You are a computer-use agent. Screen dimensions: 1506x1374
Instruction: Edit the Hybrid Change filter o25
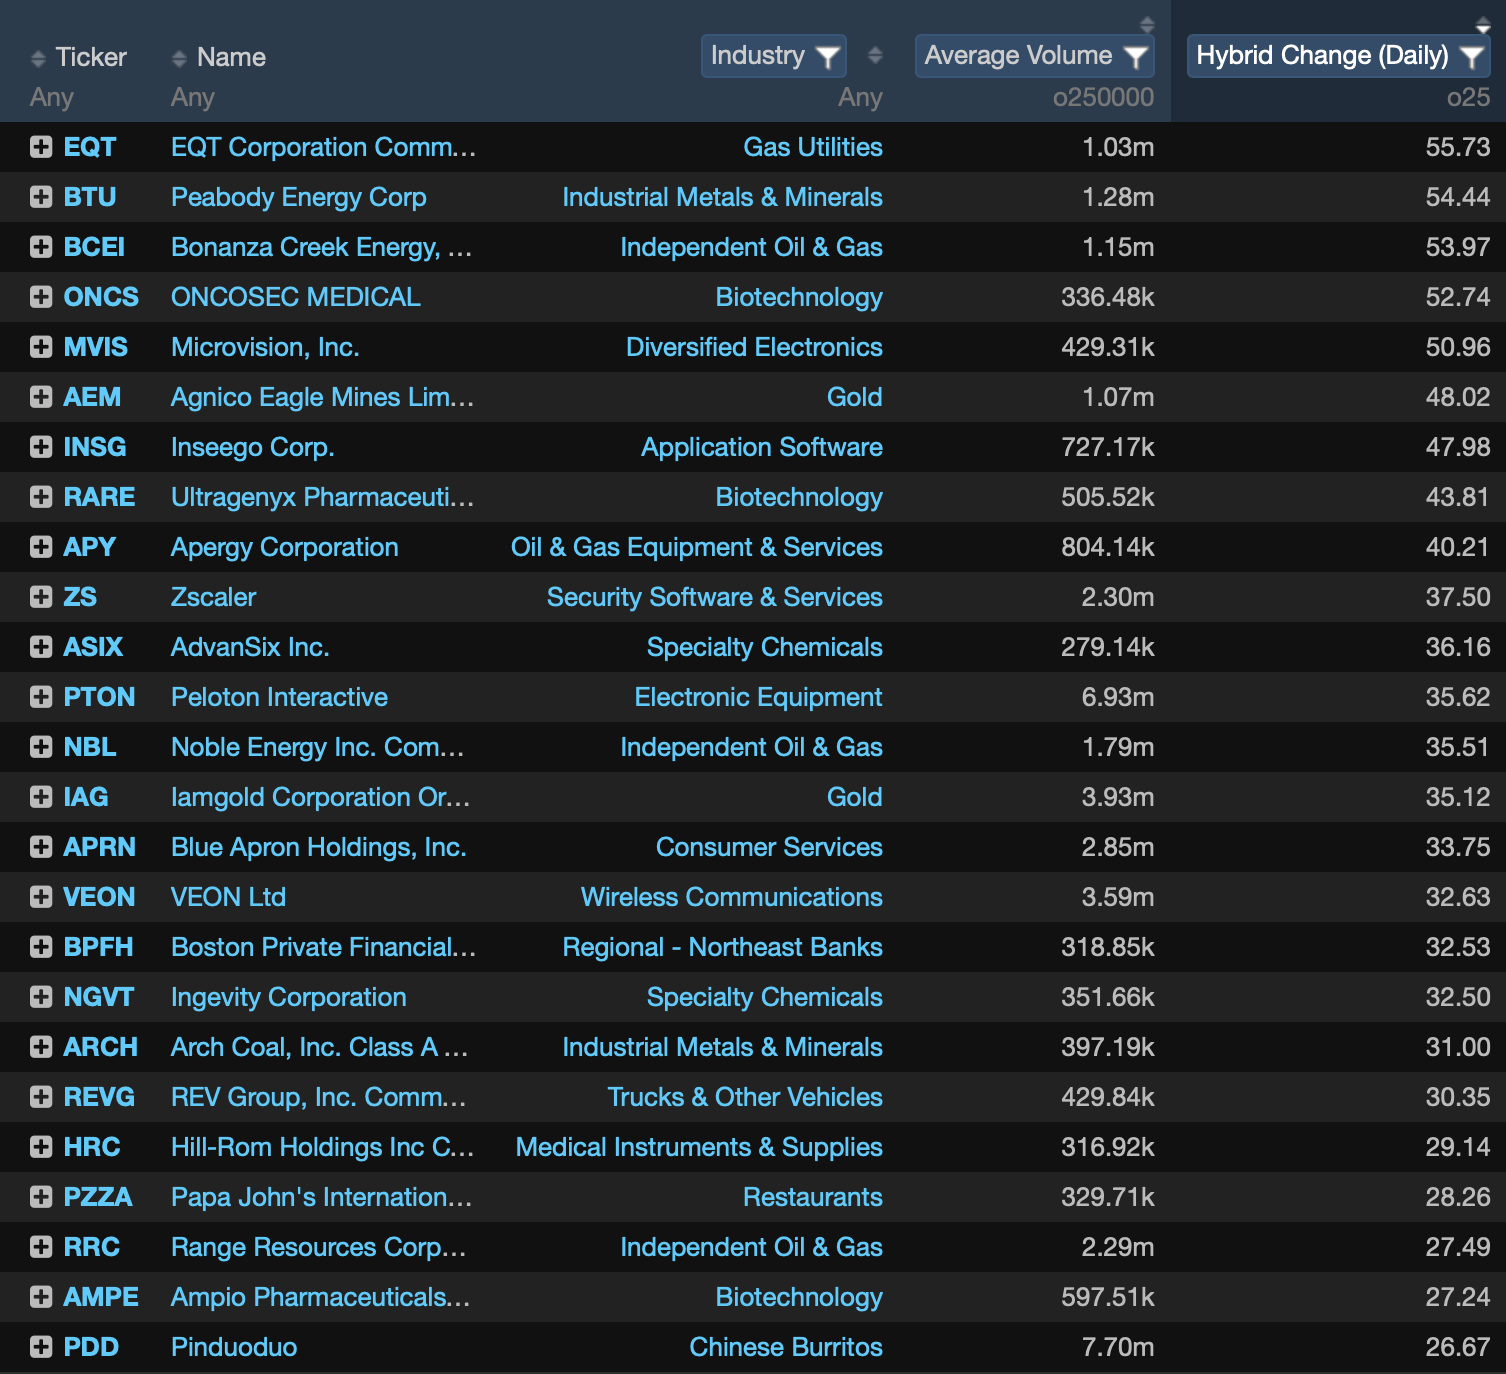coord(1468,97)
